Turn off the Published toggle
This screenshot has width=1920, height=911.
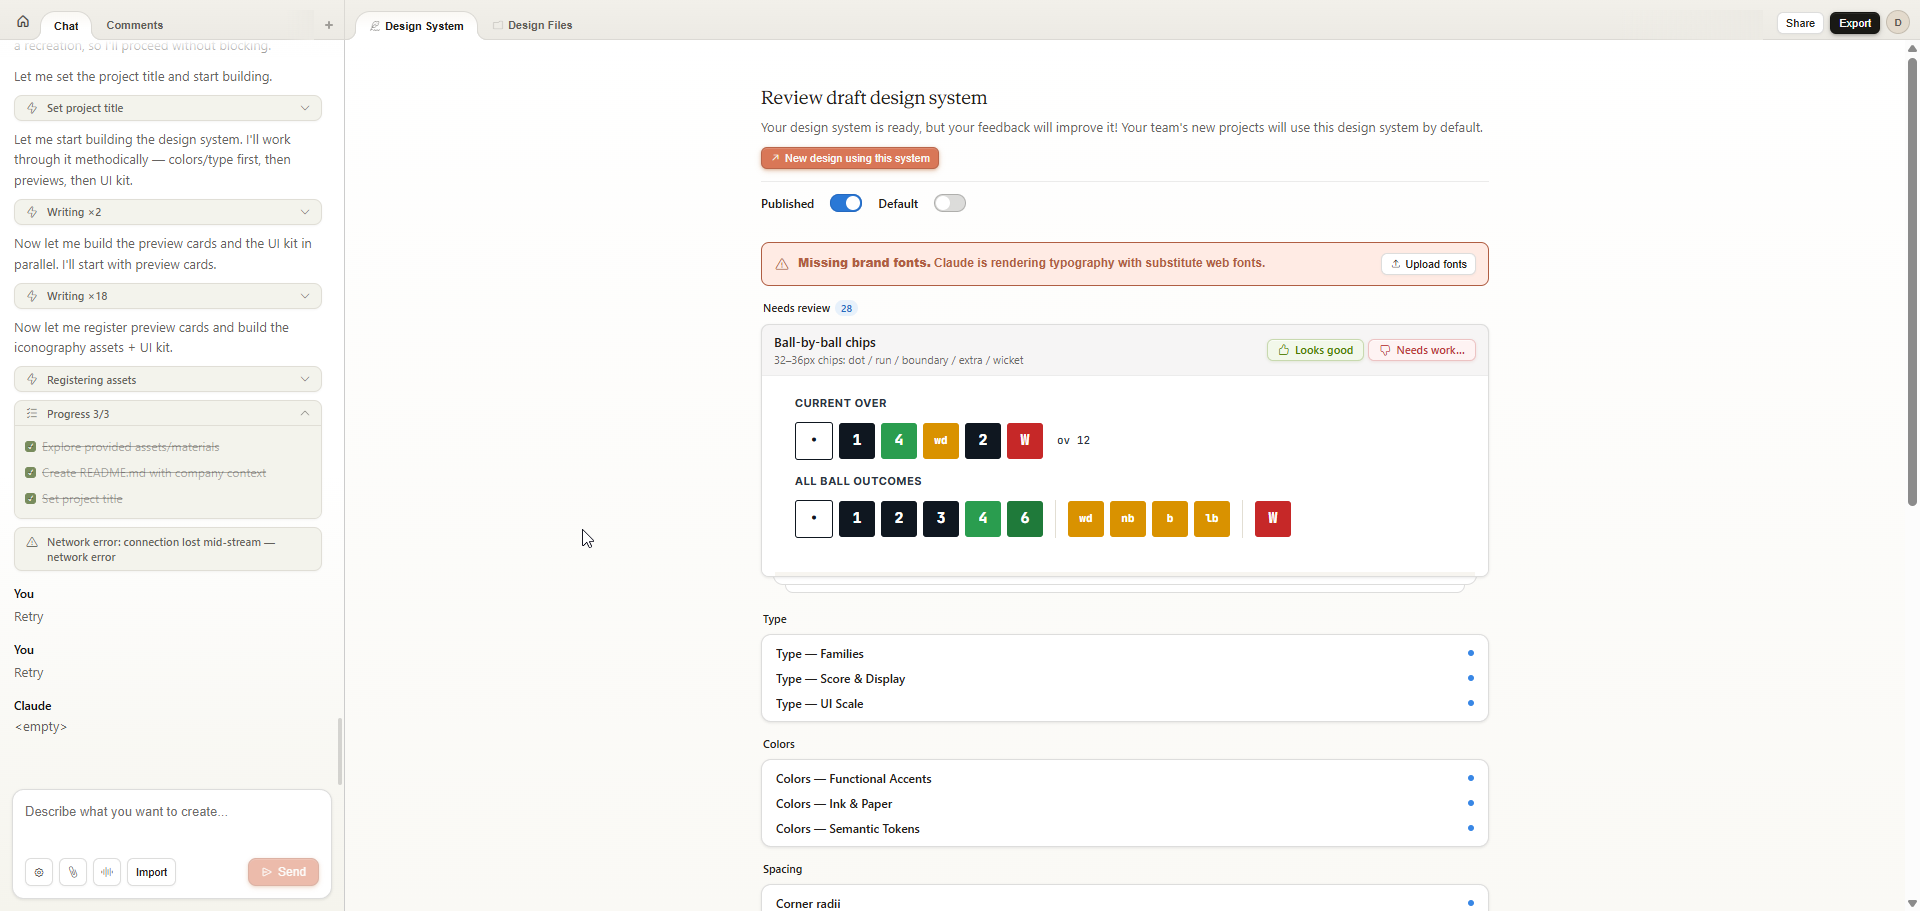click(846, 203)
